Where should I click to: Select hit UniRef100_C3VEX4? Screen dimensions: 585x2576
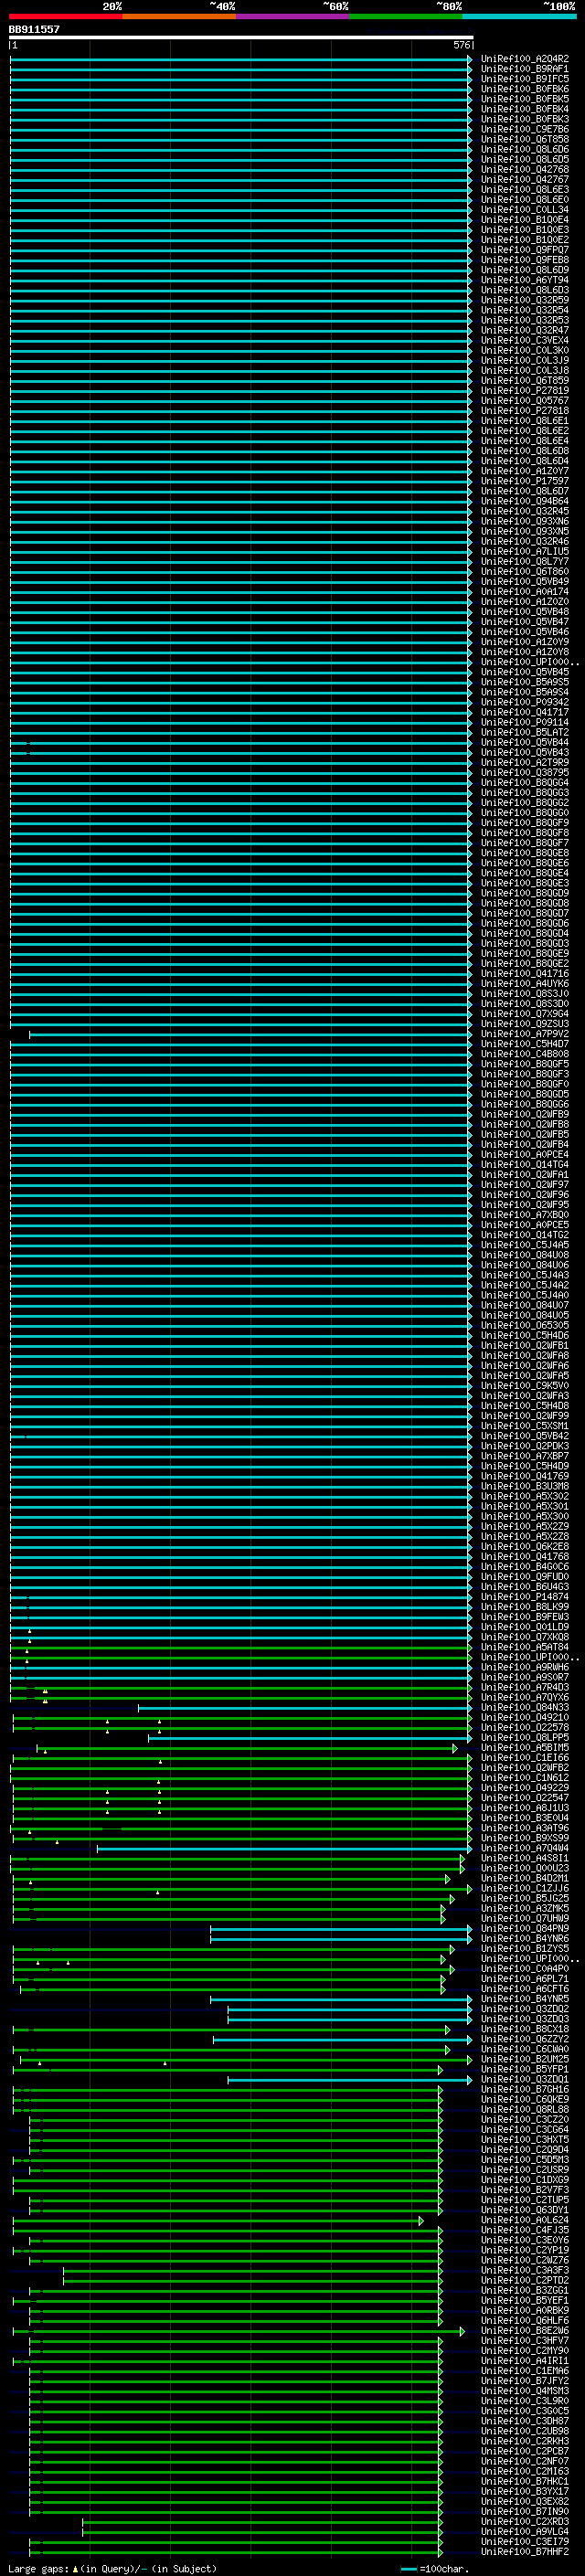coord(525,341)
